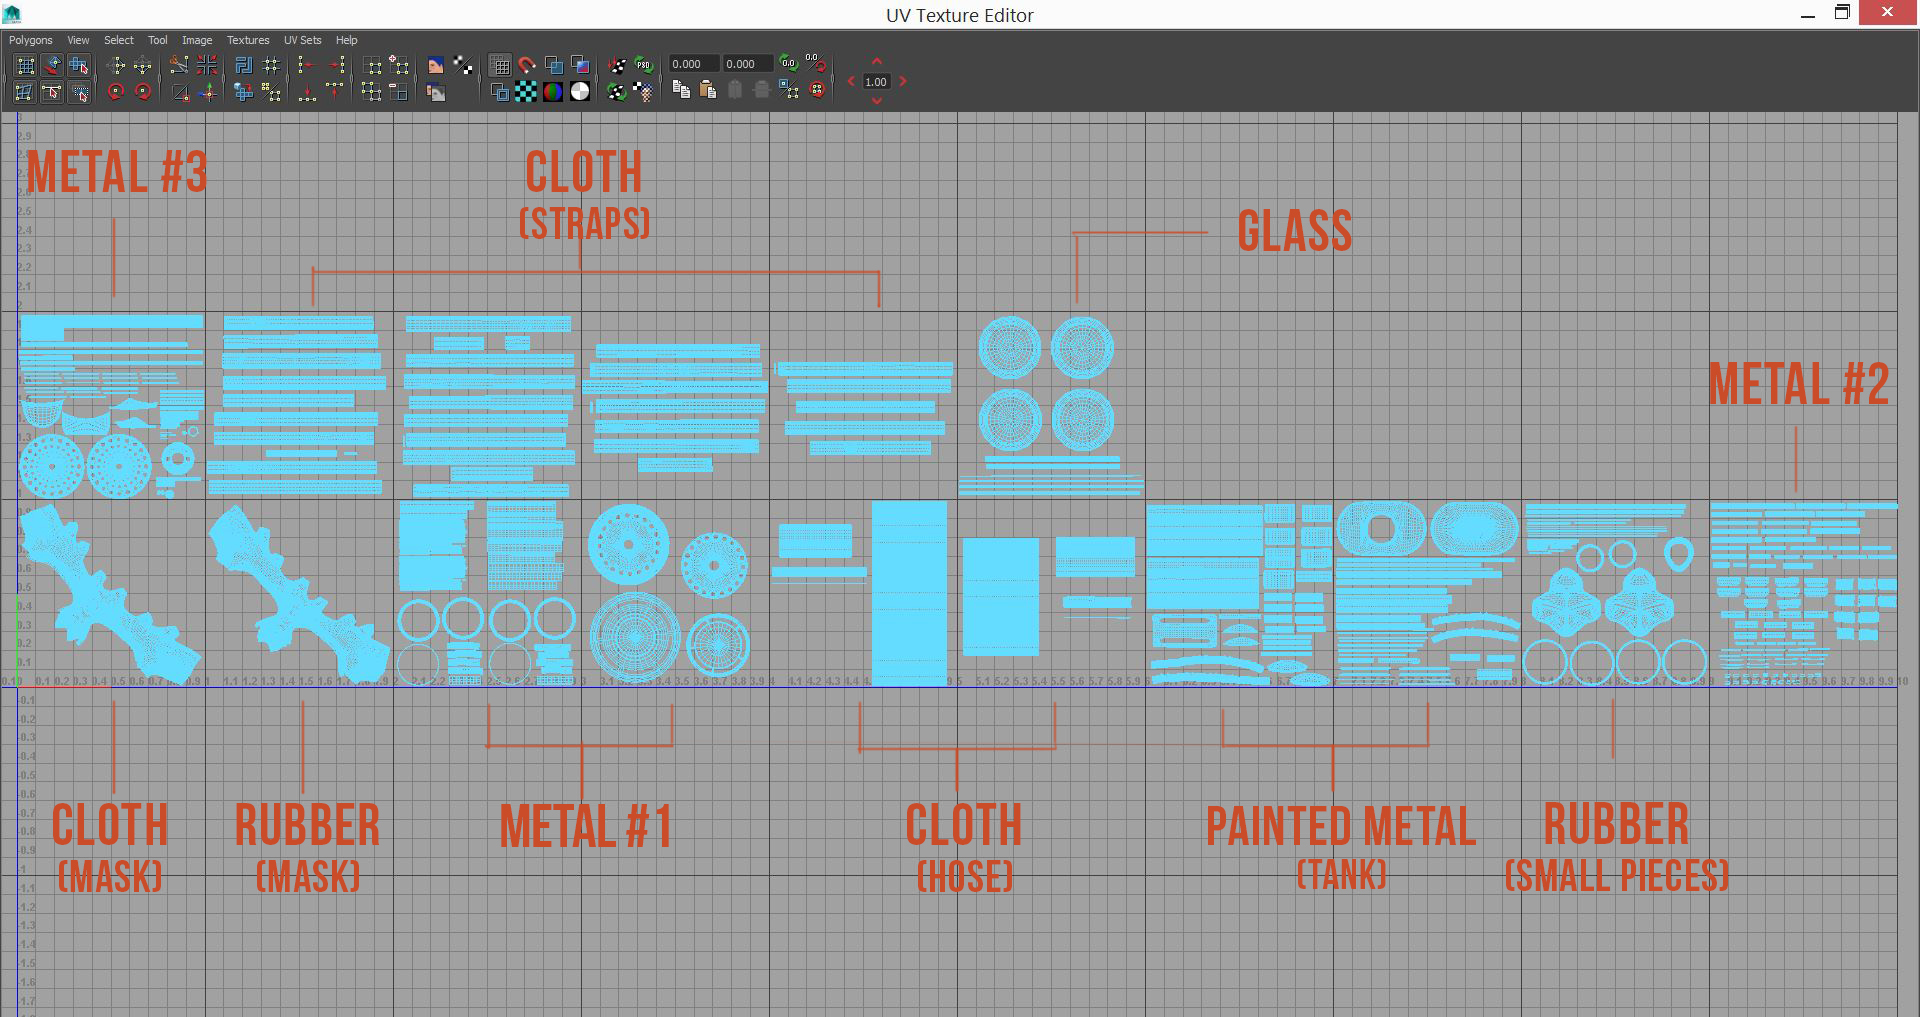This screenshot has height=1017, width=1920.
Task: Toggle texture borders display
Action: coord(500,92)
